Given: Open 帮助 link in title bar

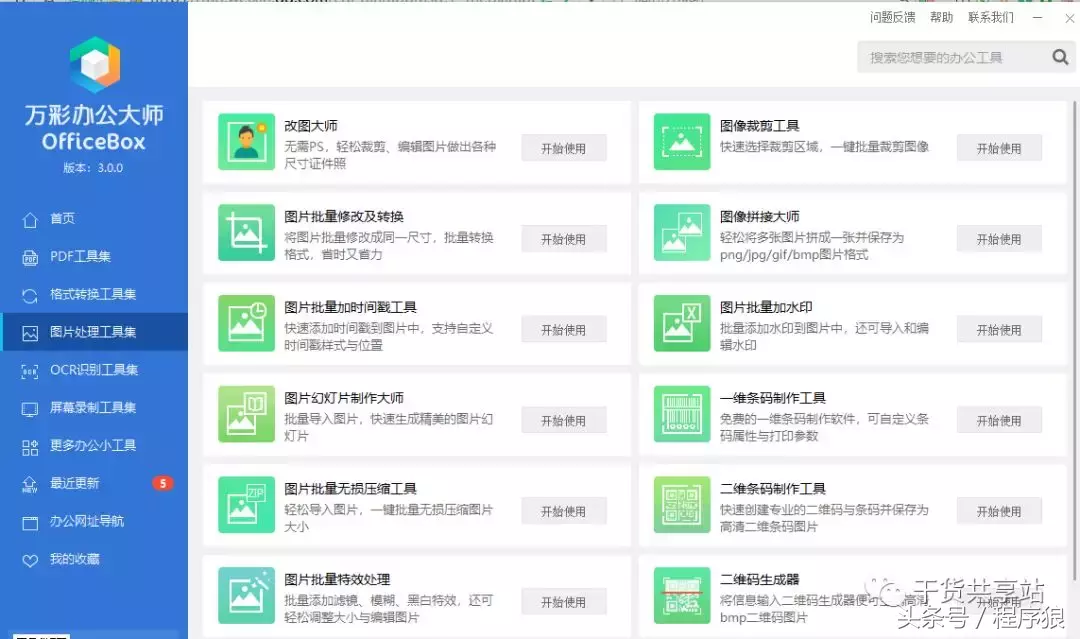Looking at the screenshot, I should [x=942, y=17].
